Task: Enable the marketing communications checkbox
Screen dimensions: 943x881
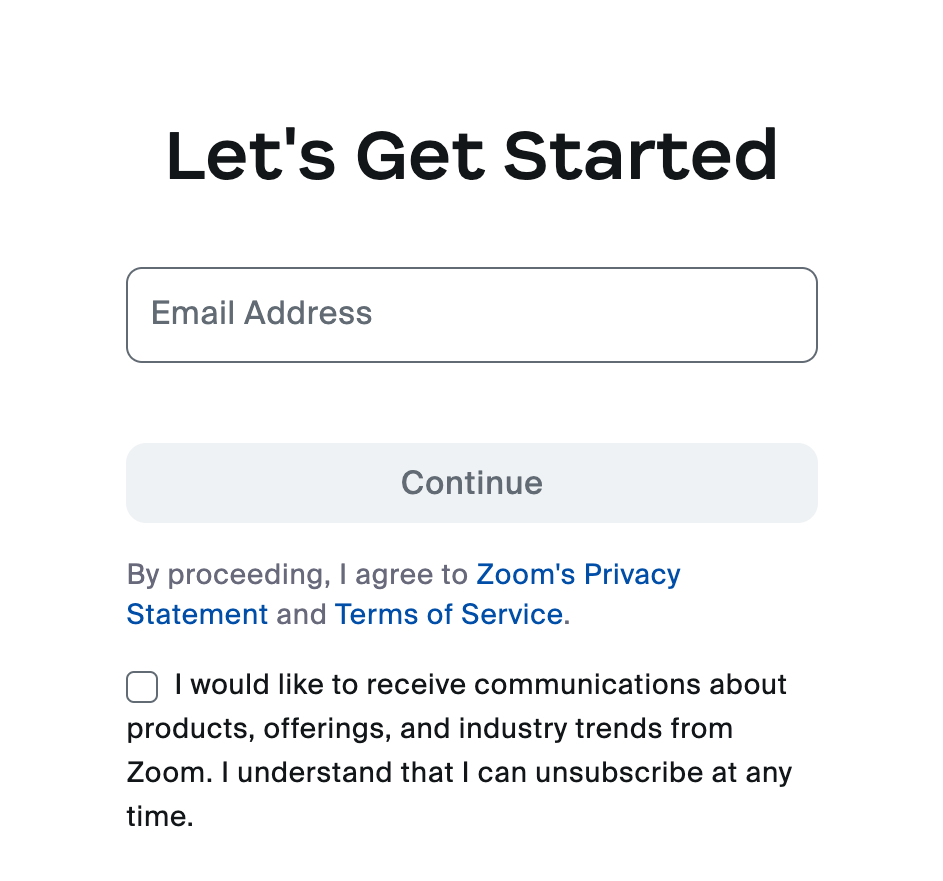Action: coord(142,688)
